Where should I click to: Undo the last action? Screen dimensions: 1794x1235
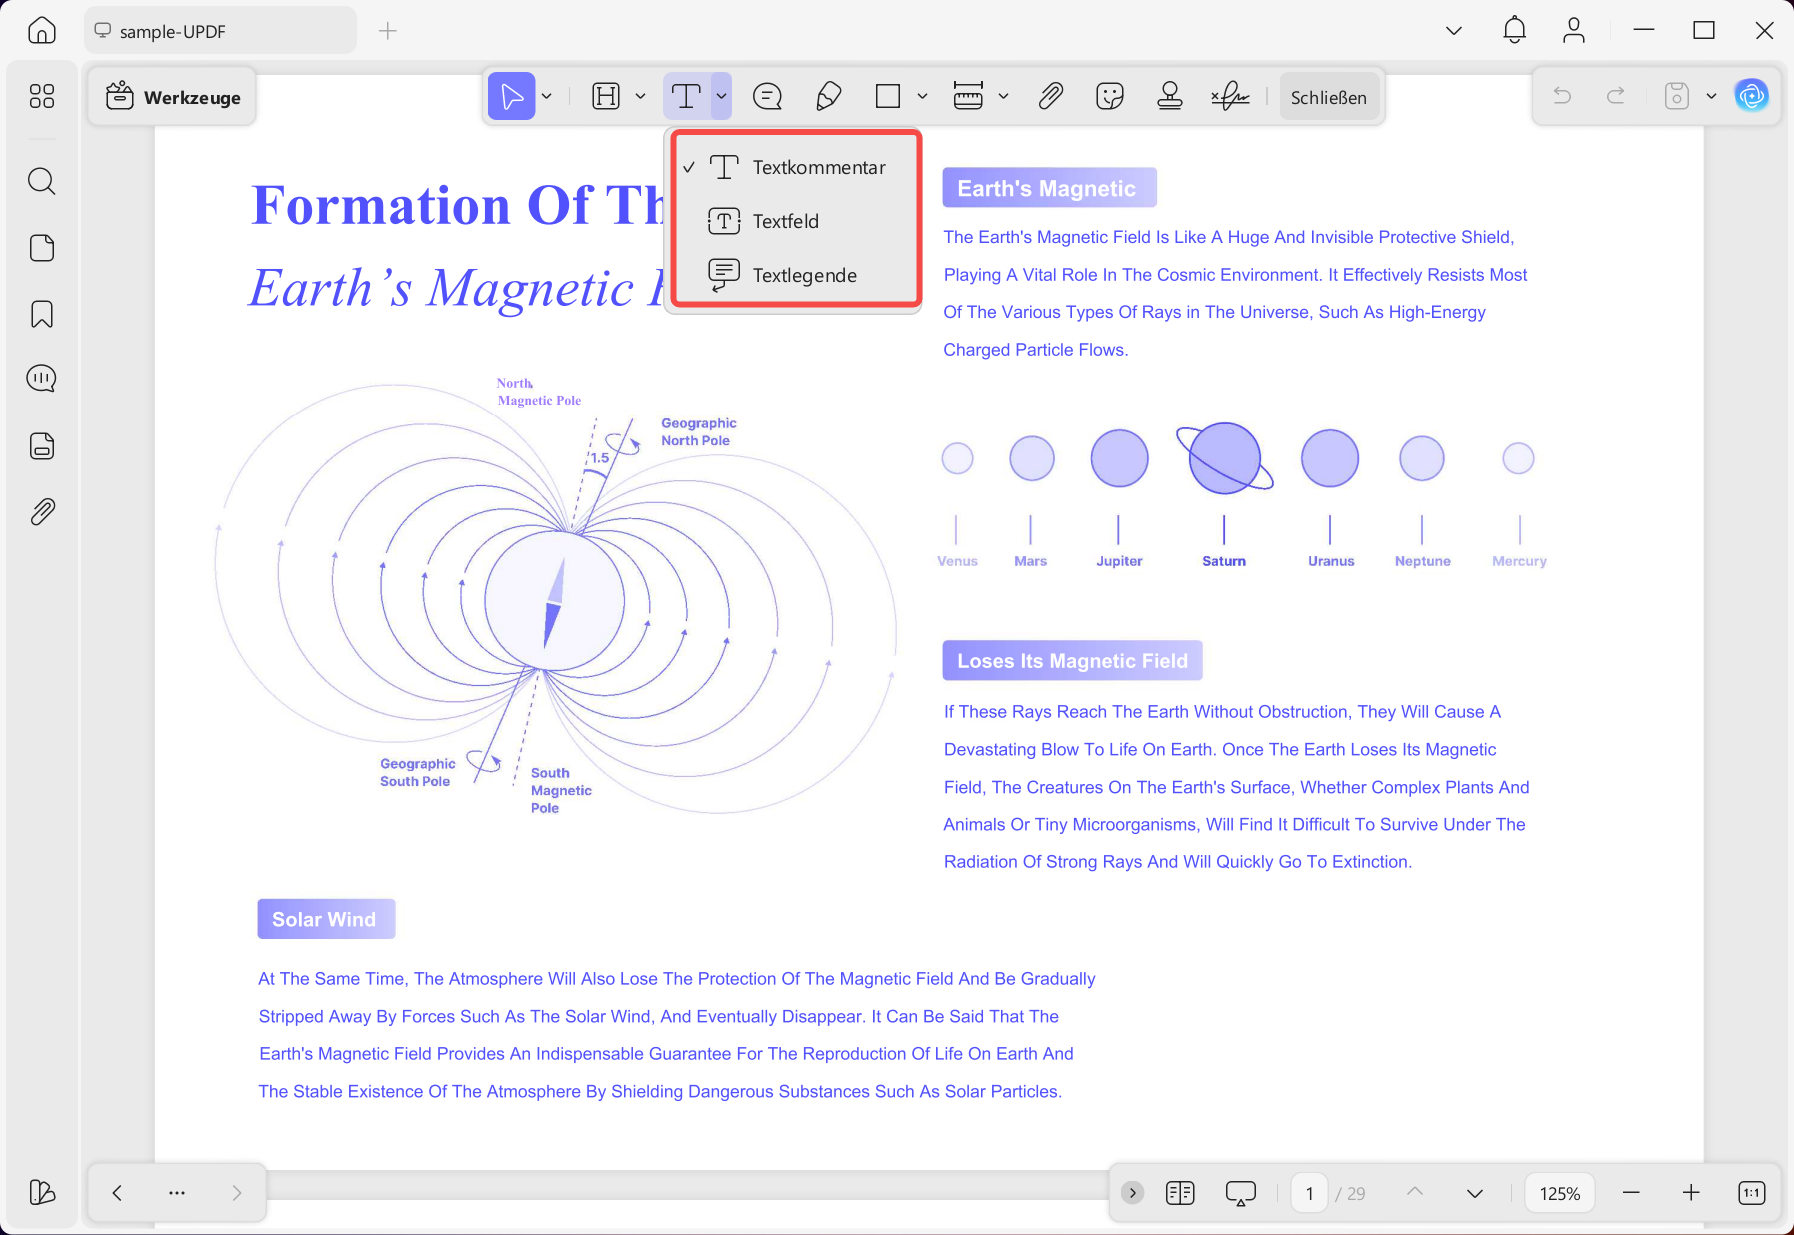click(x=1562, y=96)
